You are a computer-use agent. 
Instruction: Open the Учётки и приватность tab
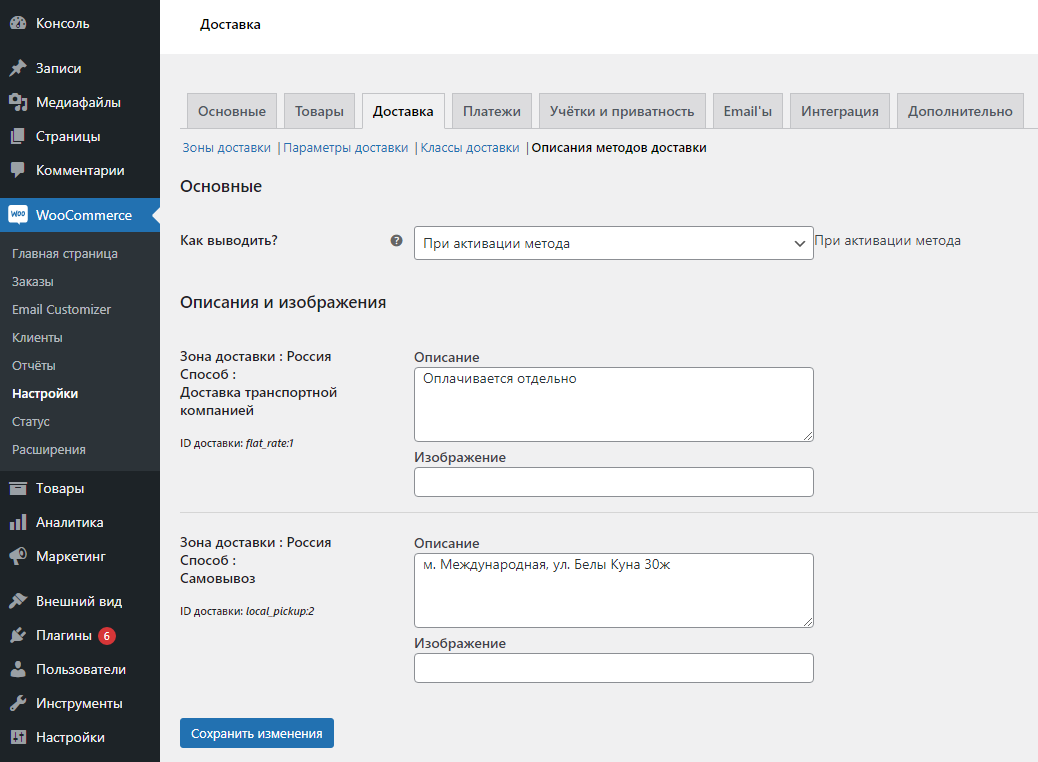pos(622,111)
